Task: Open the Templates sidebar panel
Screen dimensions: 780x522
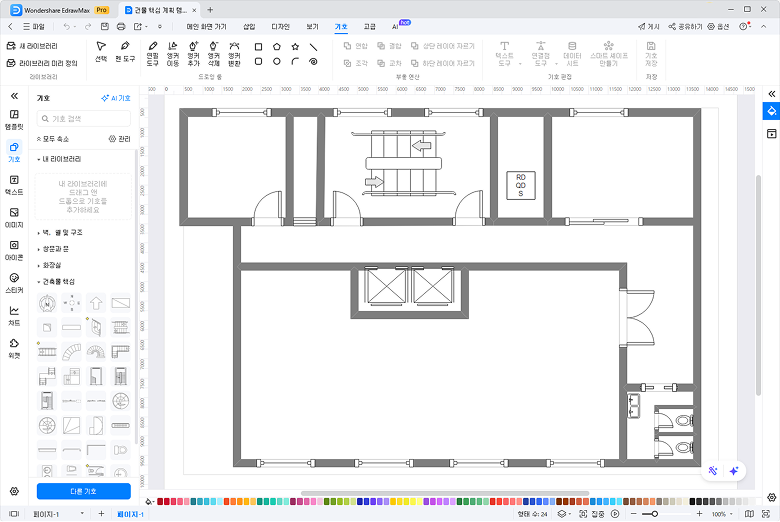Action: (x=14, y=120)
